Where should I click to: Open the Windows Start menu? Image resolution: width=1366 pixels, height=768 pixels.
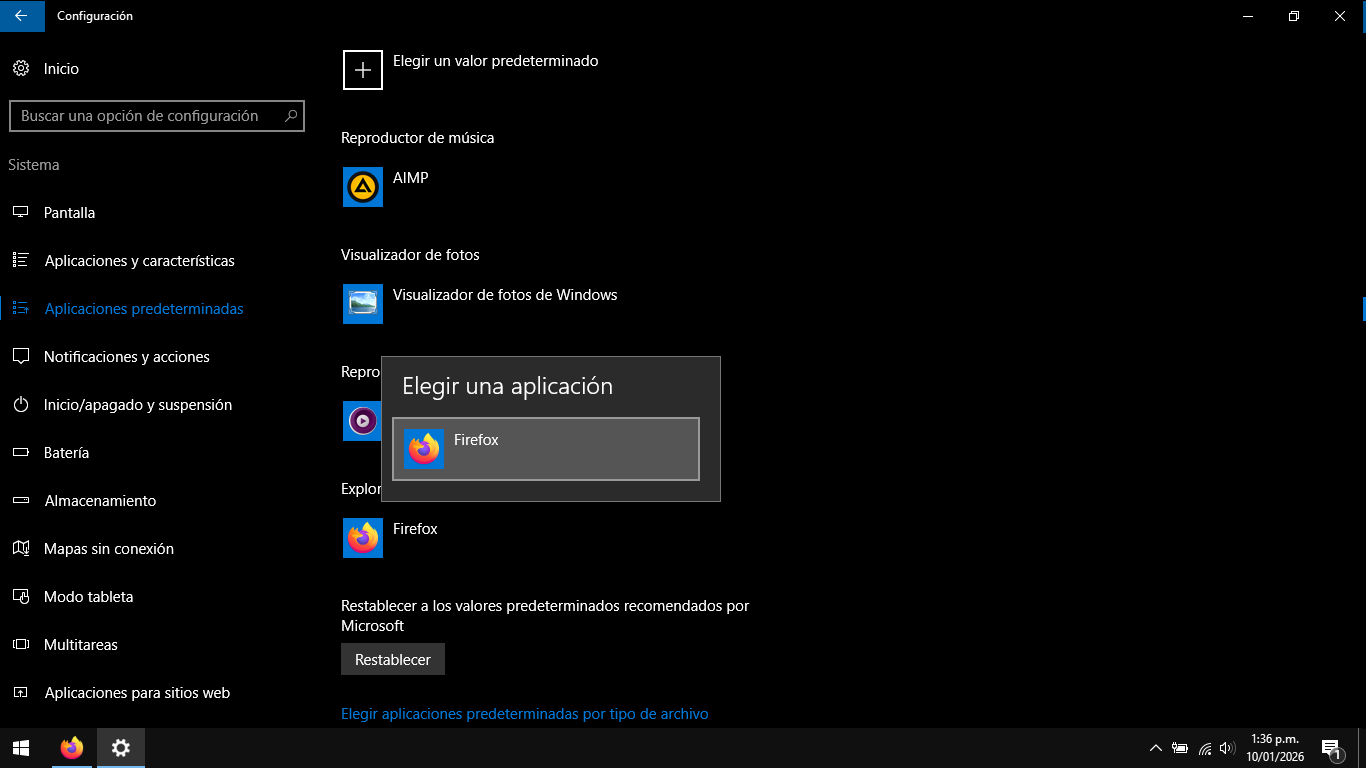(x=21, y=748)
